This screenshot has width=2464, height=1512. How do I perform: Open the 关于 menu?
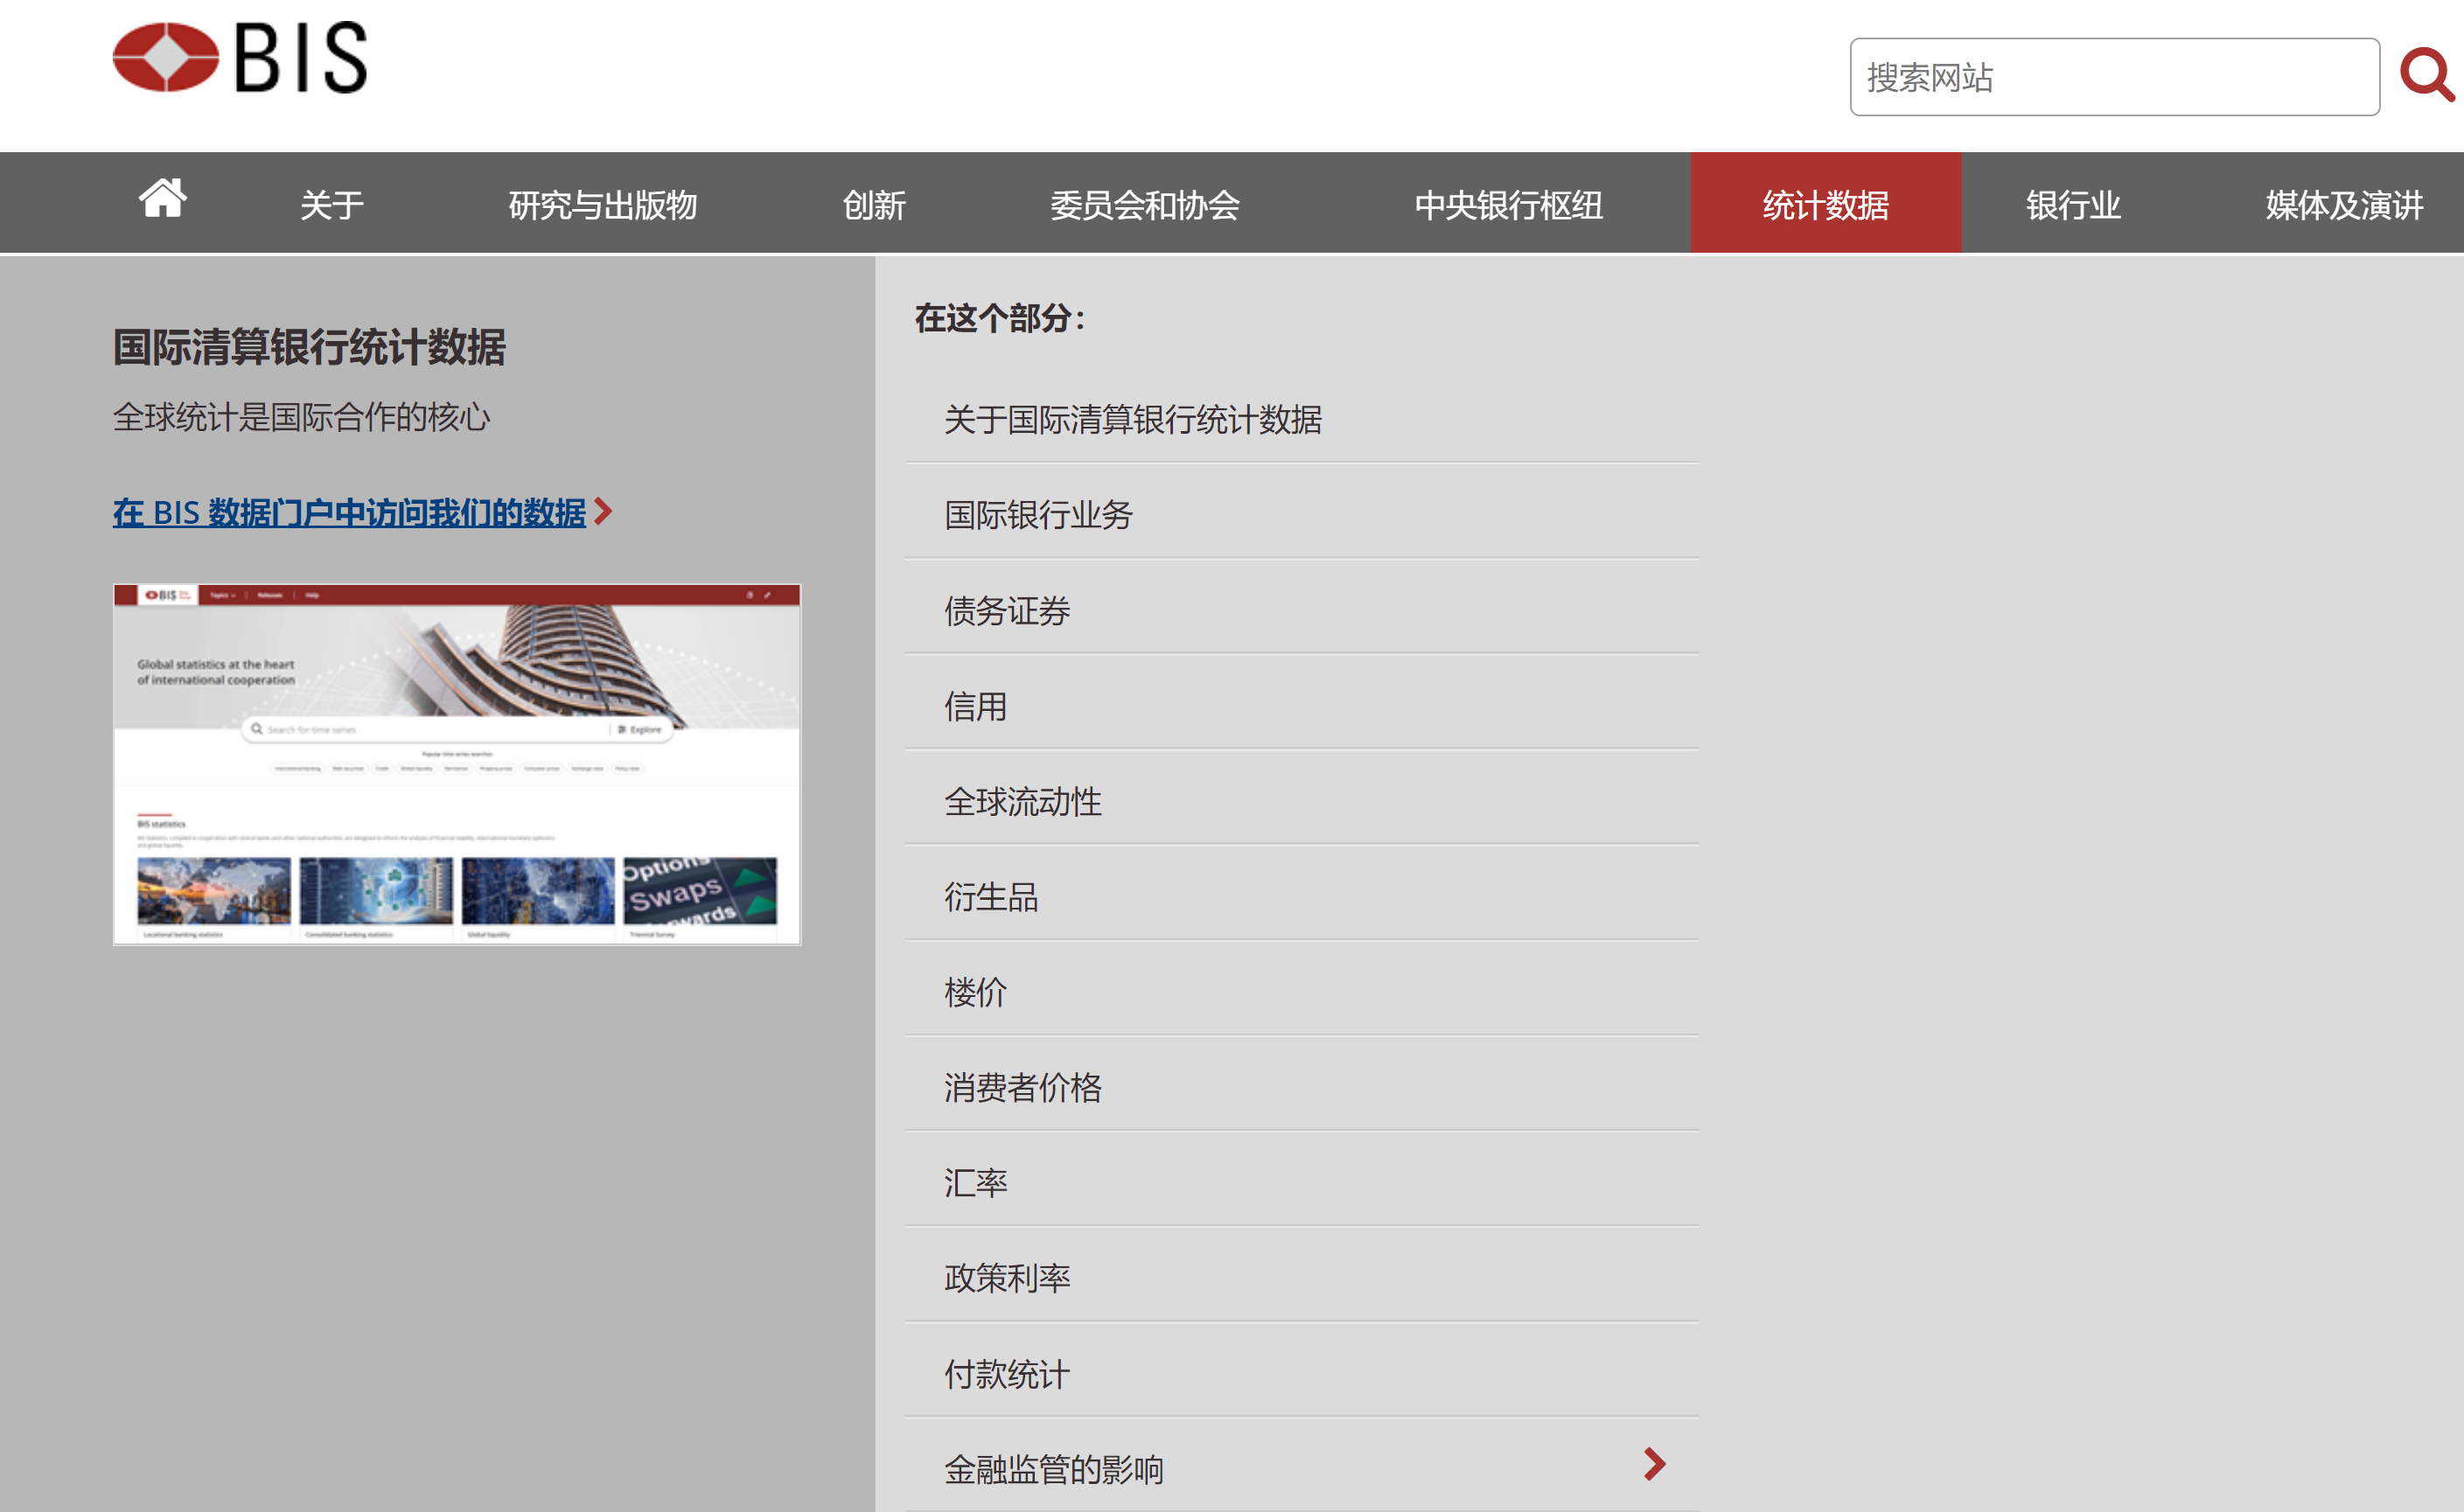[x=331, y=205]
